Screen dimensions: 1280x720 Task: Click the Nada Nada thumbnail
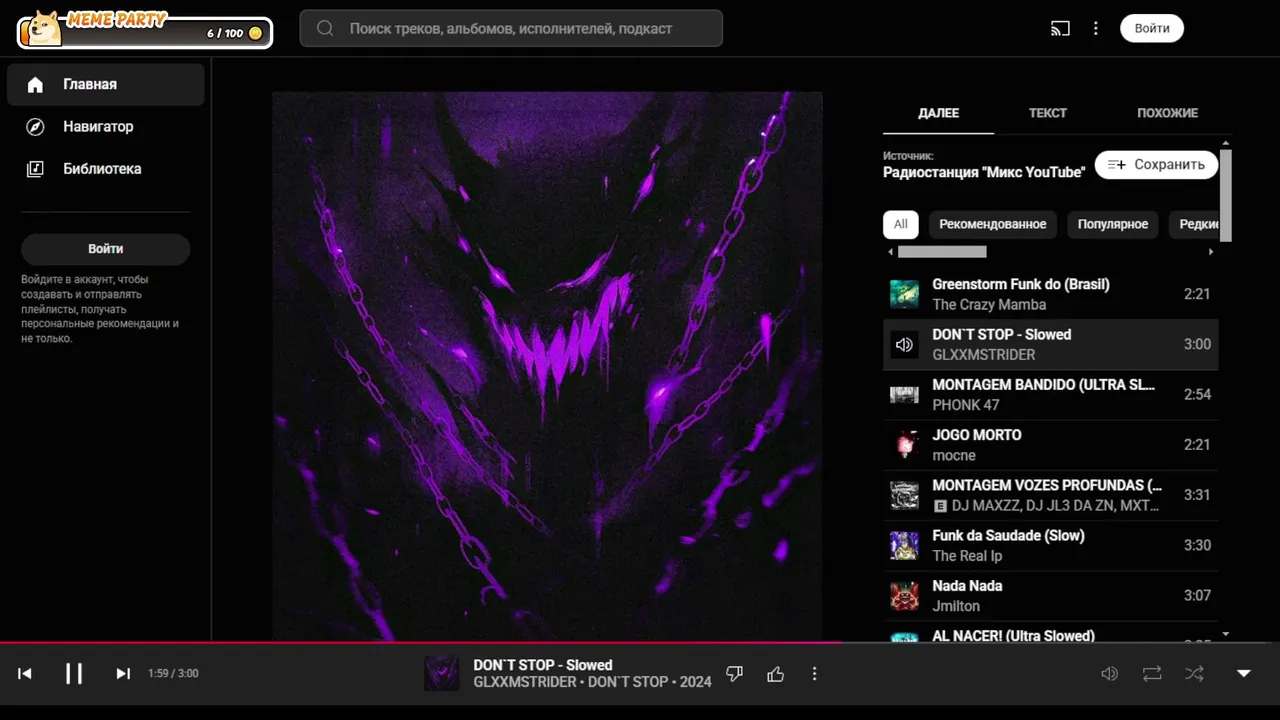pos(904,596)
